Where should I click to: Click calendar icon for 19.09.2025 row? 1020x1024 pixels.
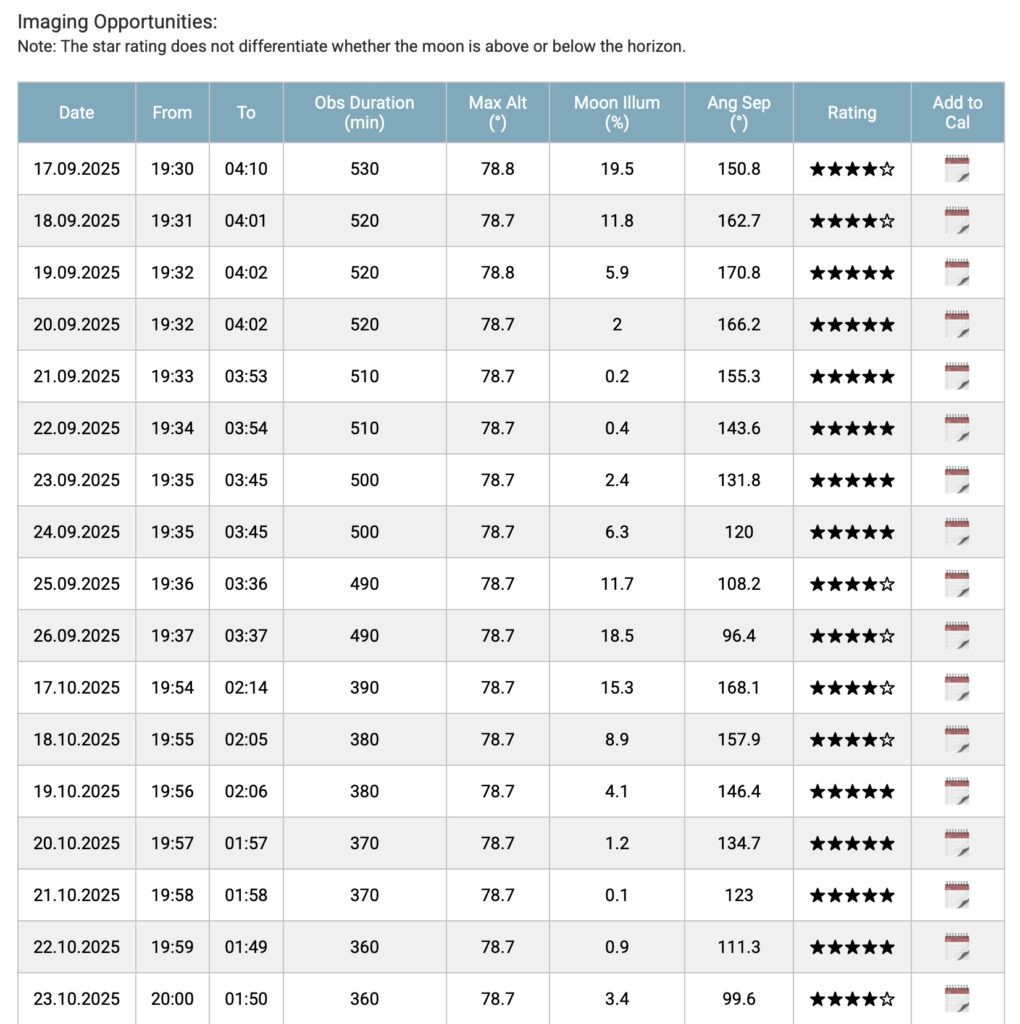957,273
